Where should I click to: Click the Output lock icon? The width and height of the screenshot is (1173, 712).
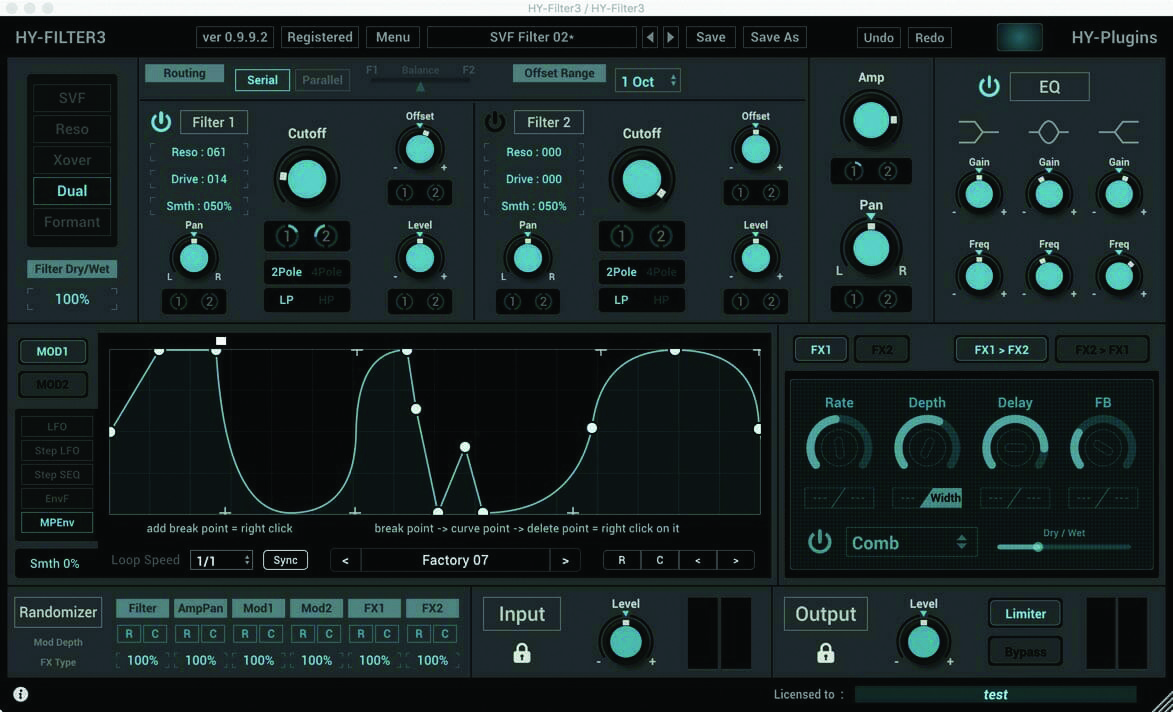(825, 653)
